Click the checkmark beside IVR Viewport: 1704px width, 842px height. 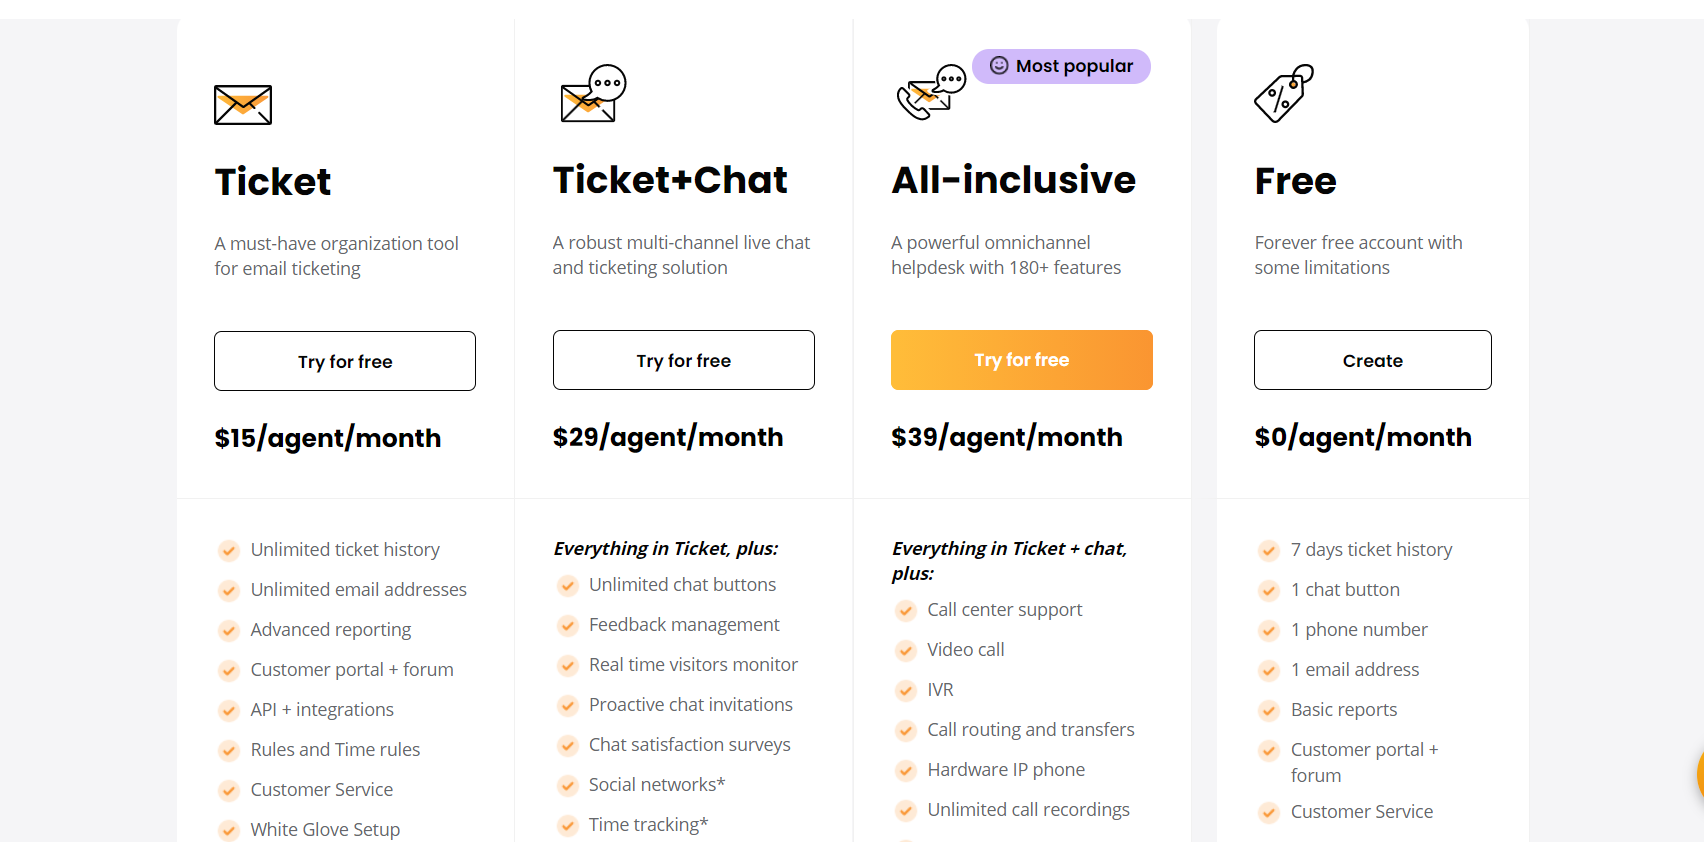(x=906, y=690)
